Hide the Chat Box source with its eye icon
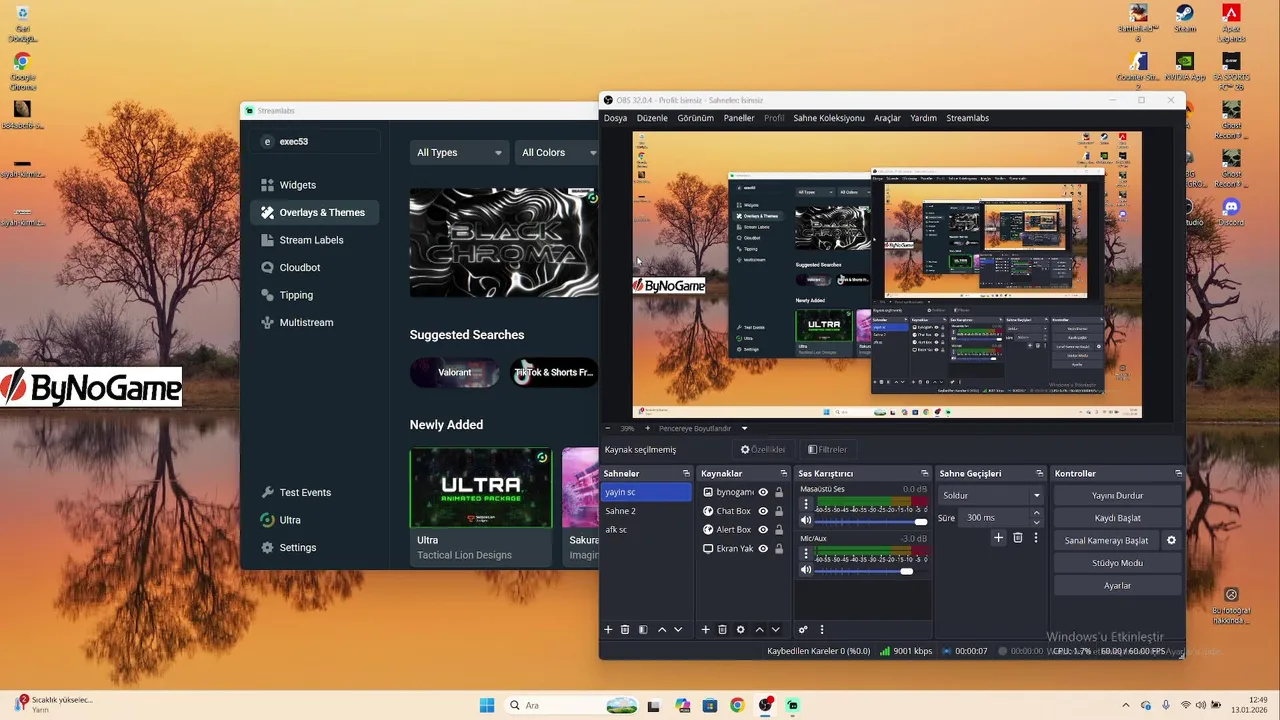 [x=763, y=511]
